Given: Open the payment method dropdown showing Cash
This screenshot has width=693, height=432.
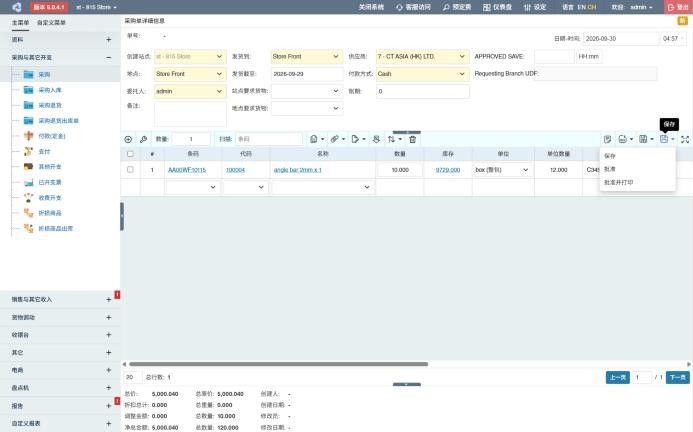Looking at the screenshot, I should [423, 74].
